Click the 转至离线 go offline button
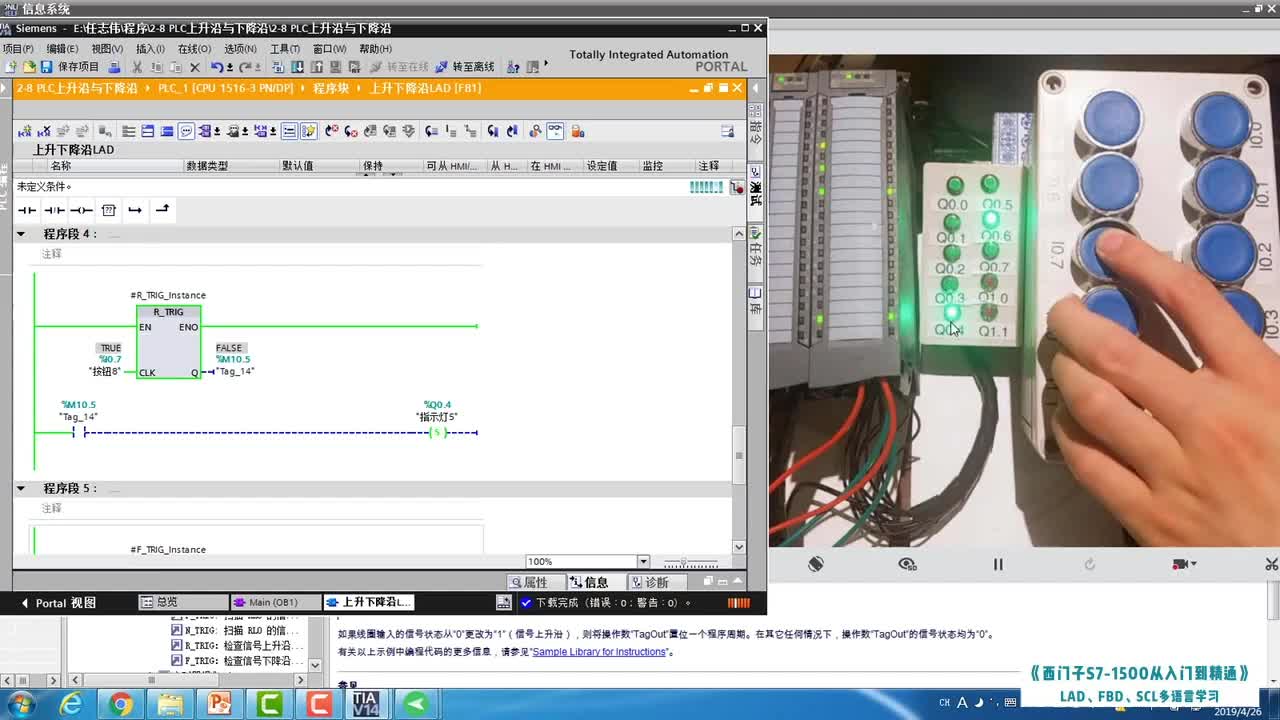1280x720 pixels. 466,67
